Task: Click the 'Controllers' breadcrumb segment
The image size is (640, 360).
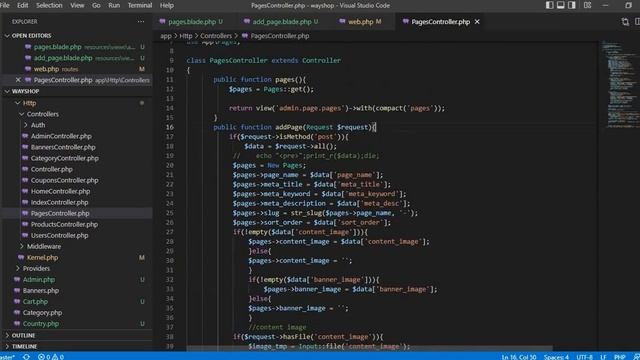Action: click(x=216, y=36)
